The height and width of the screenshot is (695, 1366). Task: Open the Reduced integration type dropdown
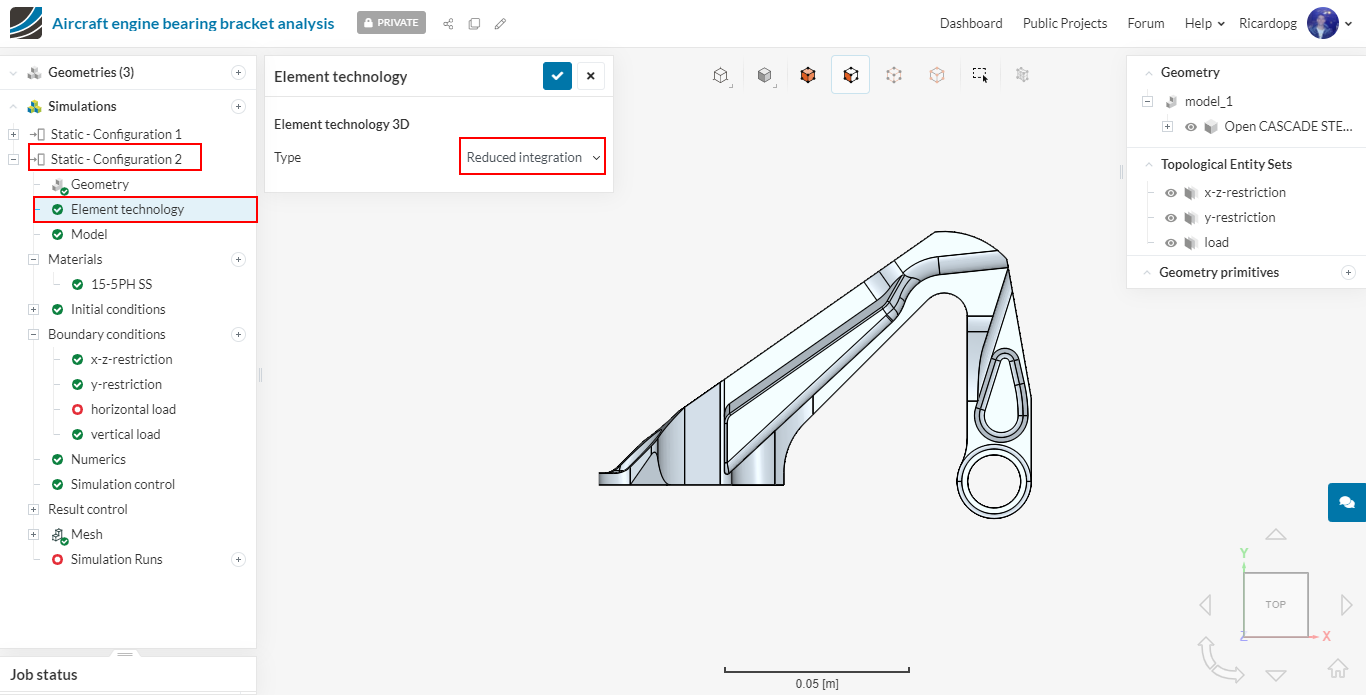click(x=532, y=157)
